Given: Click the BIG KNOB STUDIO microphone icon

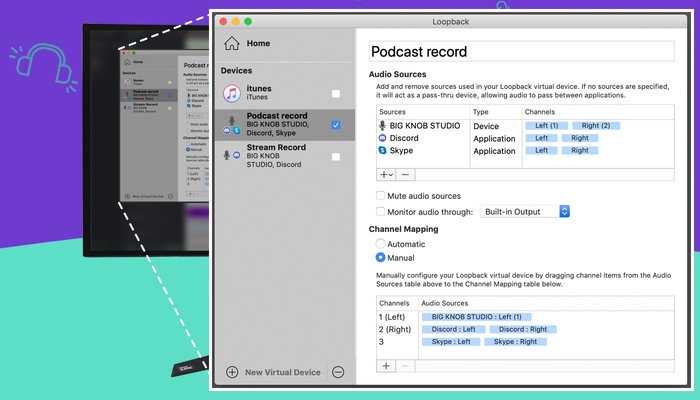Looking at the screenshot, I should click(x=382, y=126).
